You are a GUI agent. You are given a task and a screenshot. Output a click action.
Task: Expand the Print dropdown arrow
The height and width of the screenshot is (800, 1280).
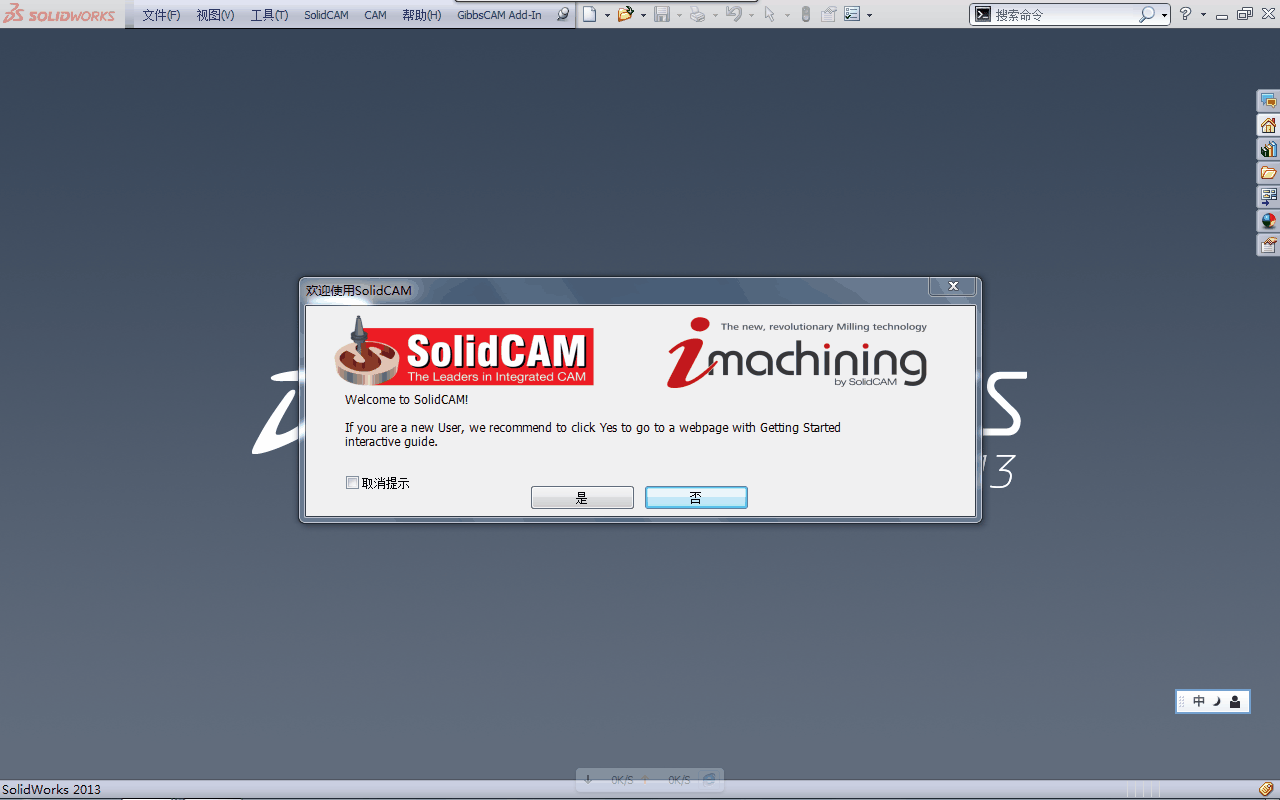pyautogui.click(x=715, y=15)
